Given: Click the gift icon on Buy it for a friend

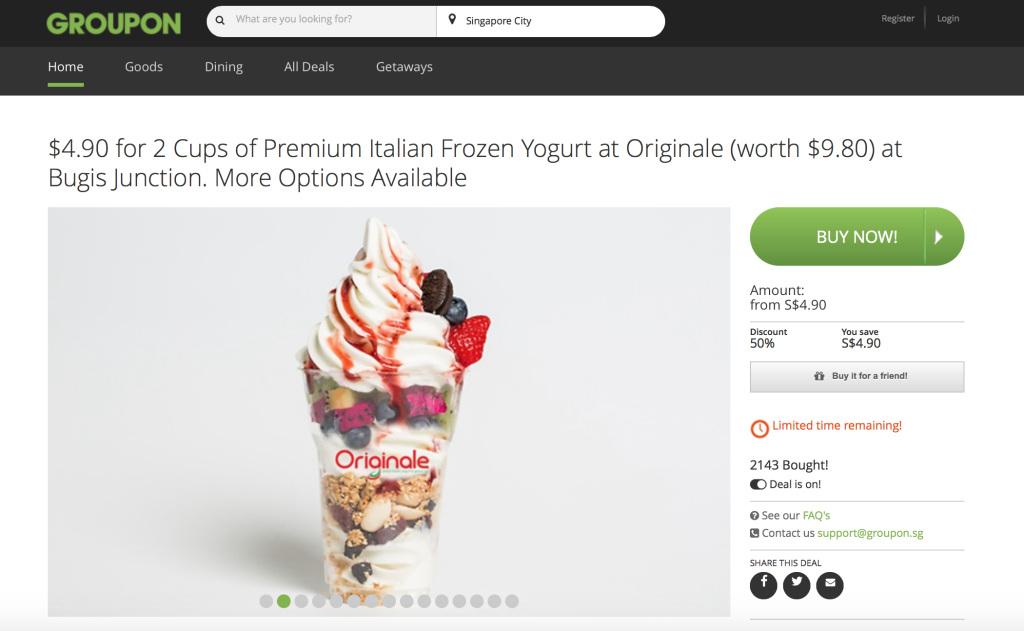Looking at the screenshot, I should click(819, 376).
